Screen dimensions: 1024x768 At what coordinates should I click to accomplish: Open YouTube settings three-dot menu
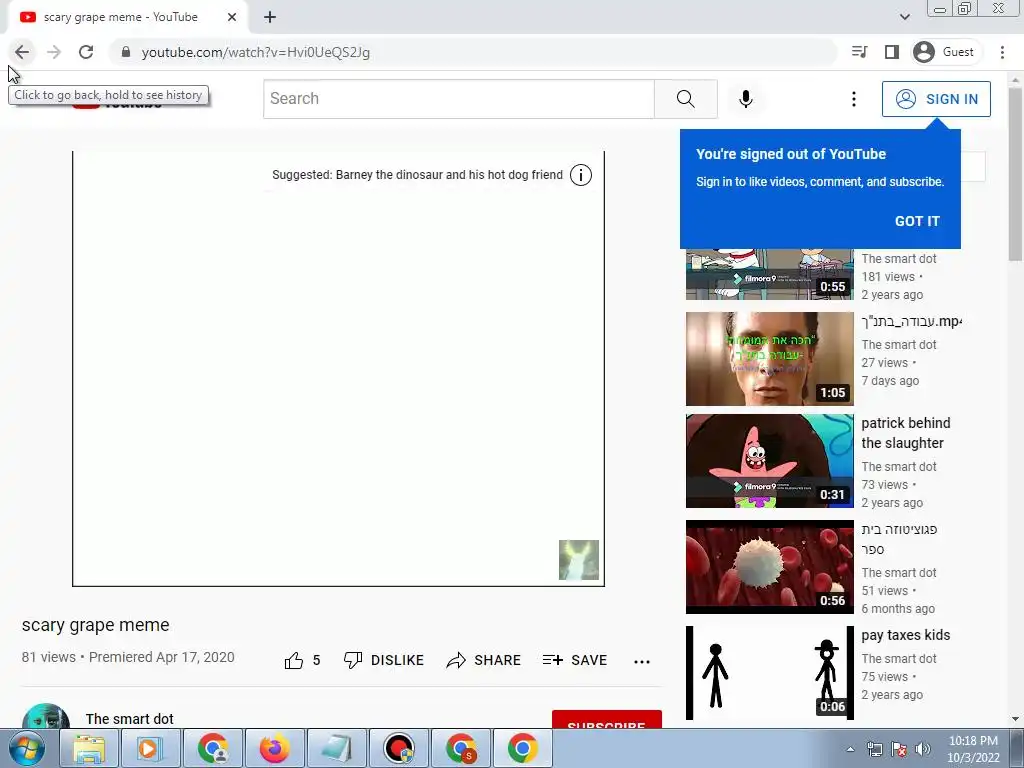click(x=854, y=99)
